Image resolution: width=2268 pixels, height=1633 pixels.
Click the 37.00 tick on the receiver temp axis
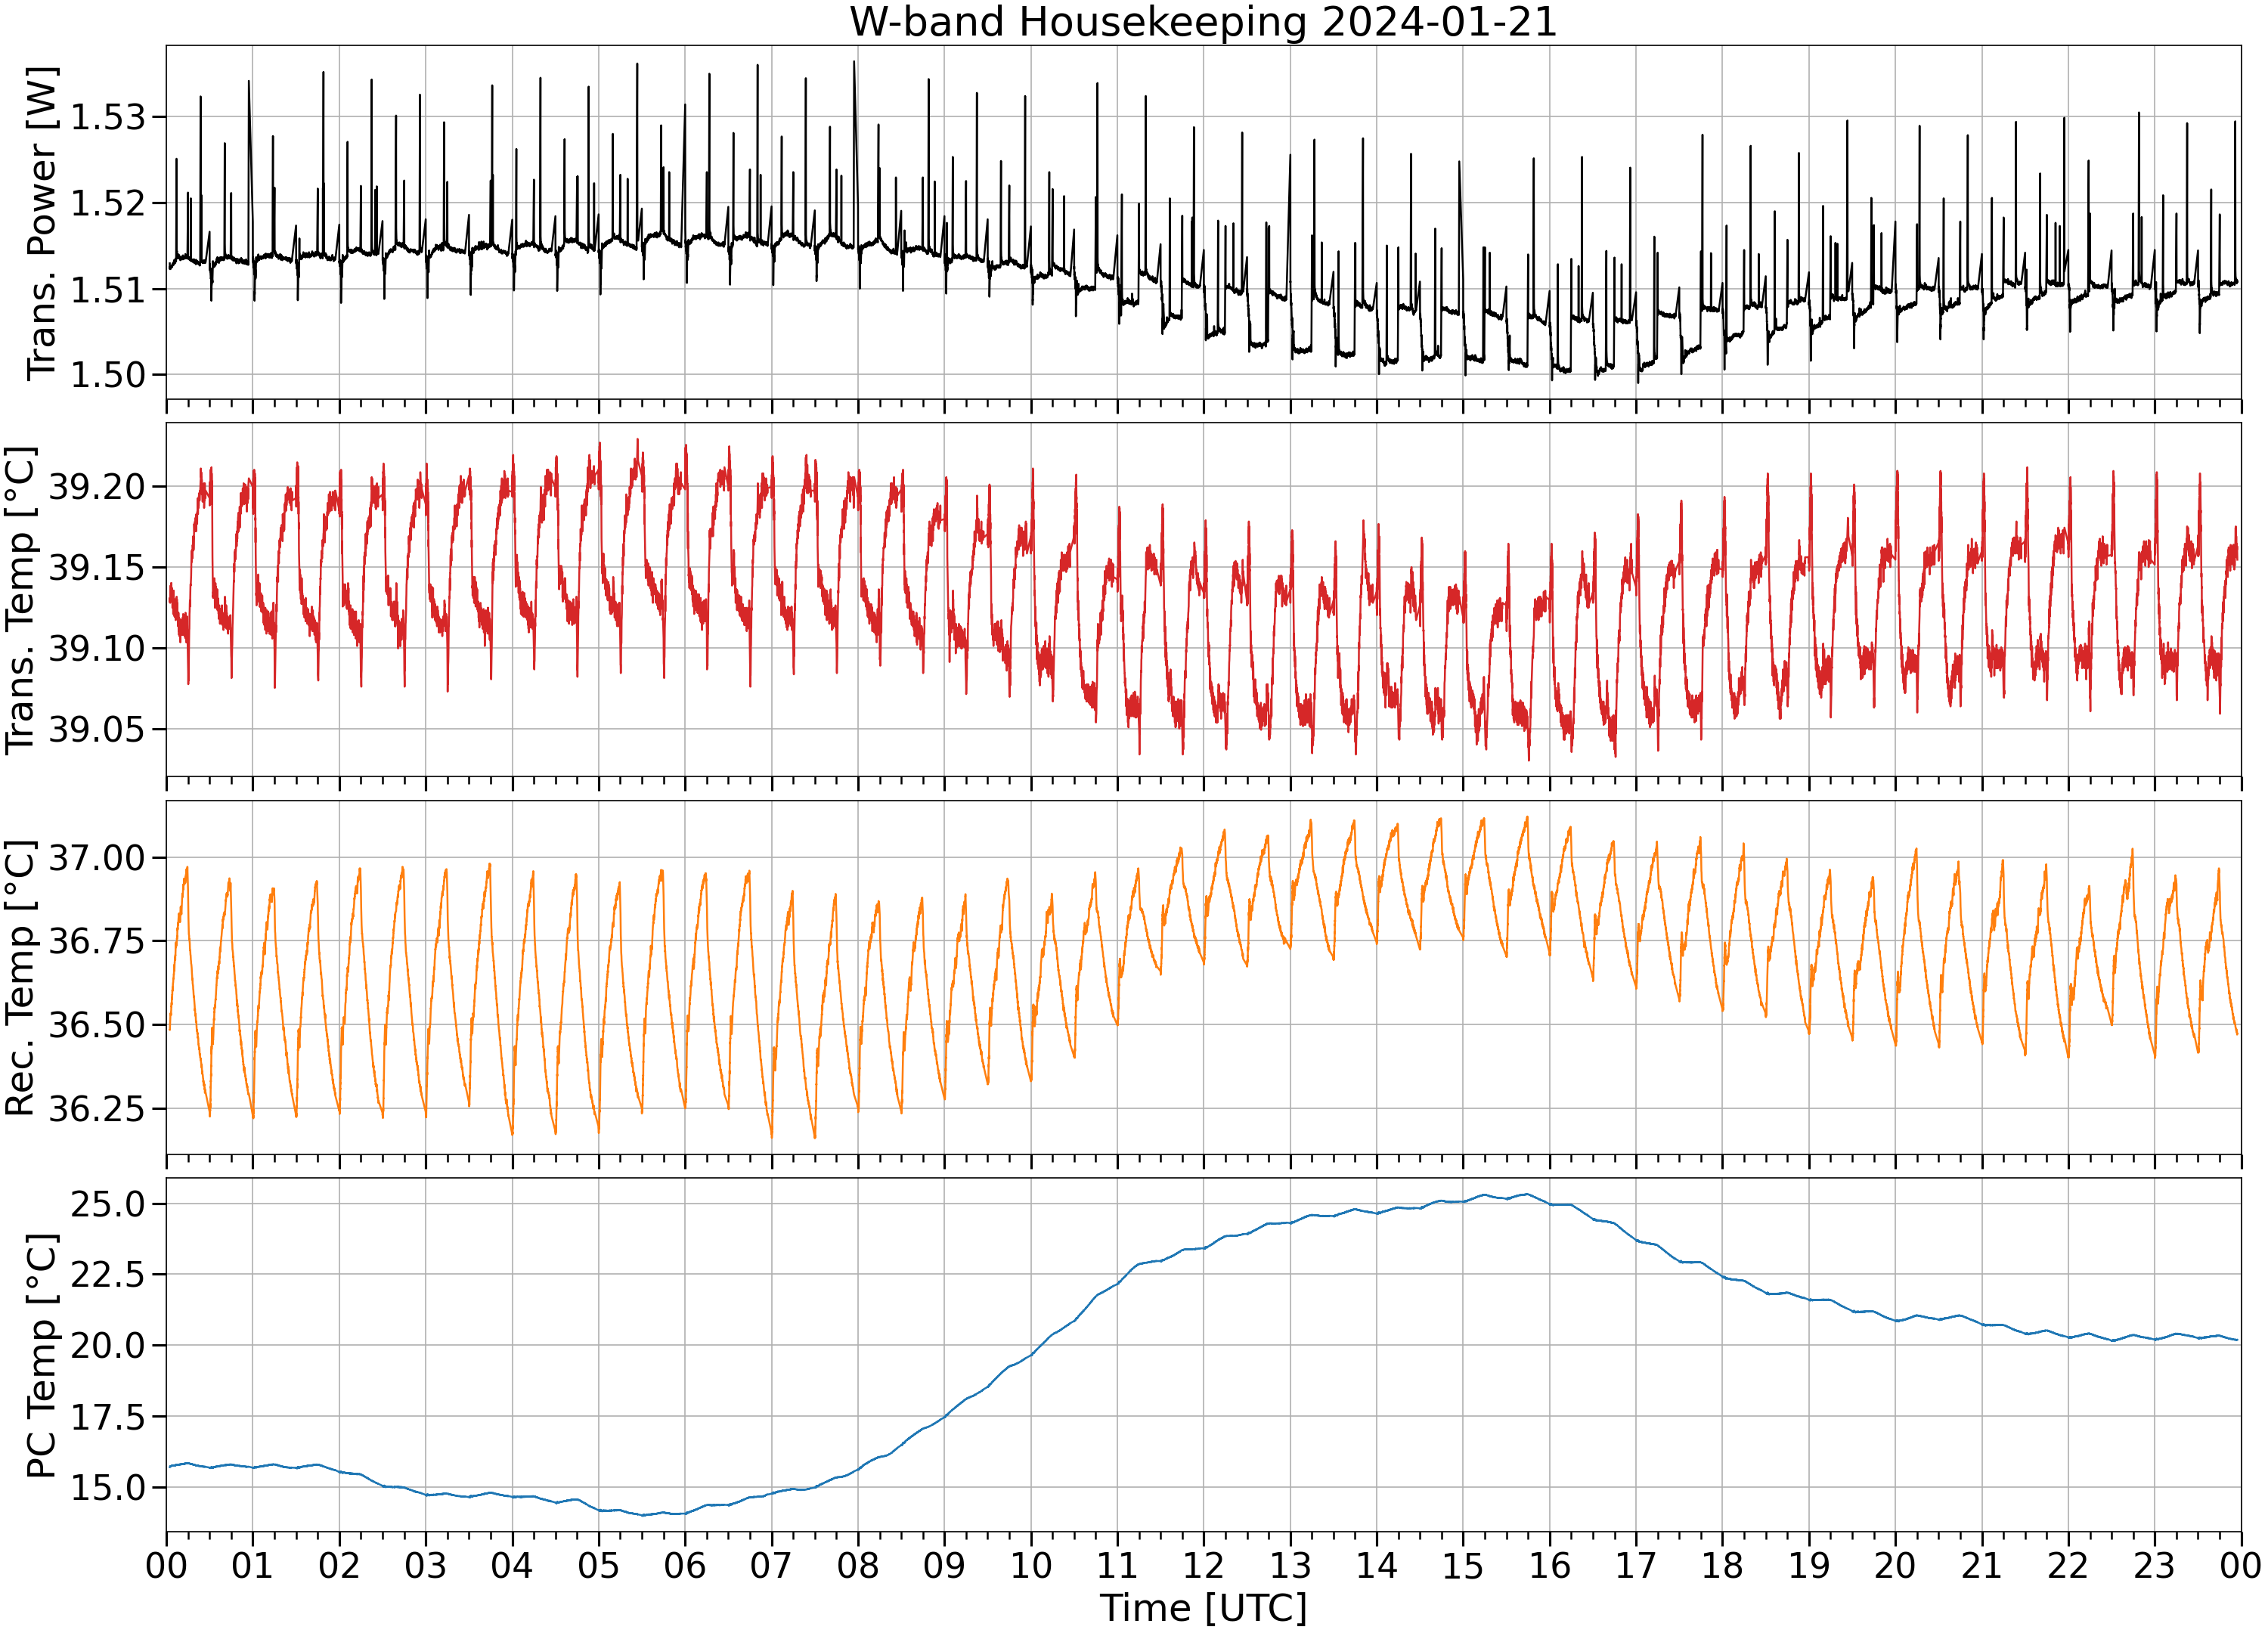coord(97,857)
